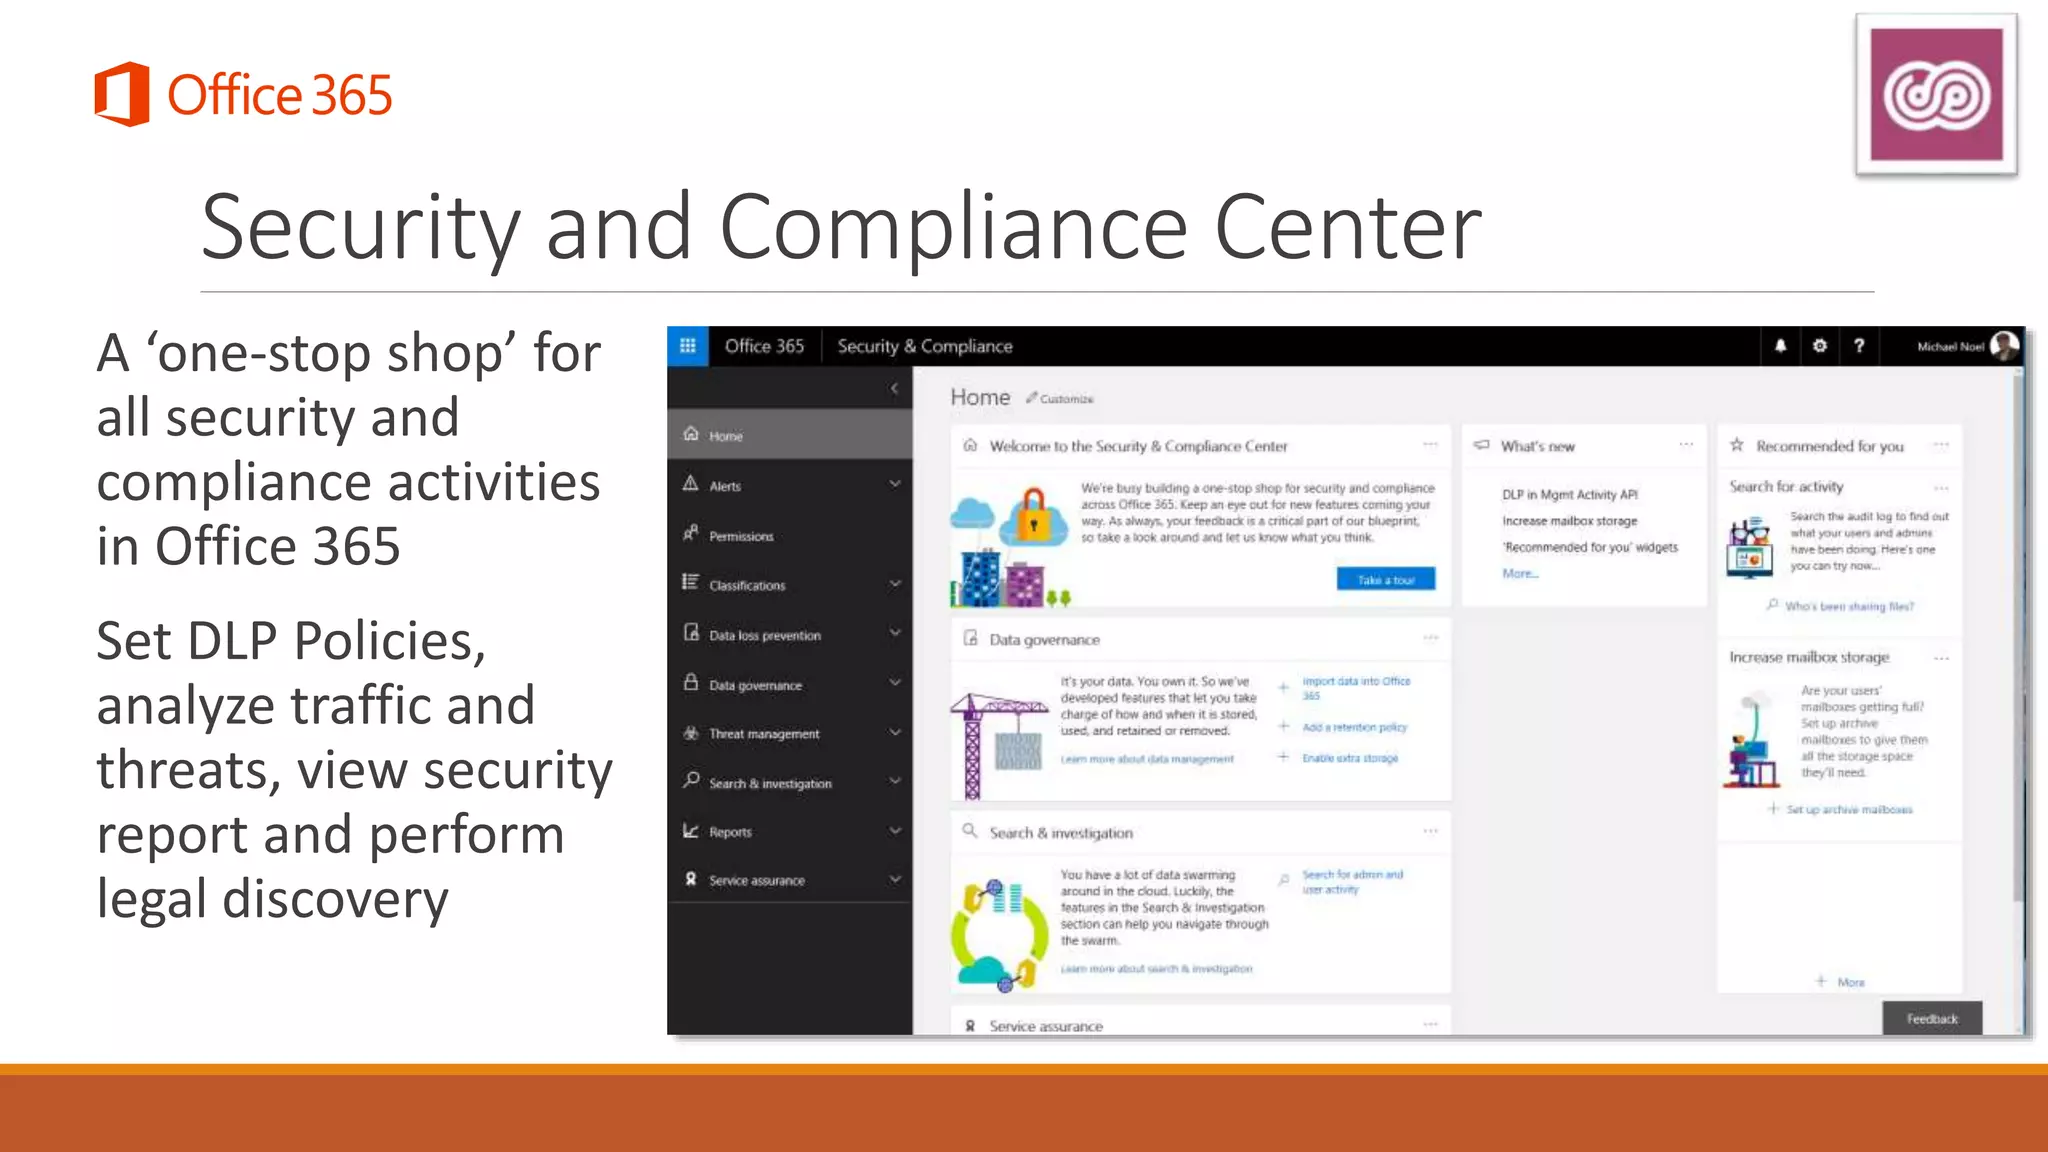This screenshot has width=2048, height=1152.
Task: Click the Recommended for you star icon
Action: coord(1737,445)
